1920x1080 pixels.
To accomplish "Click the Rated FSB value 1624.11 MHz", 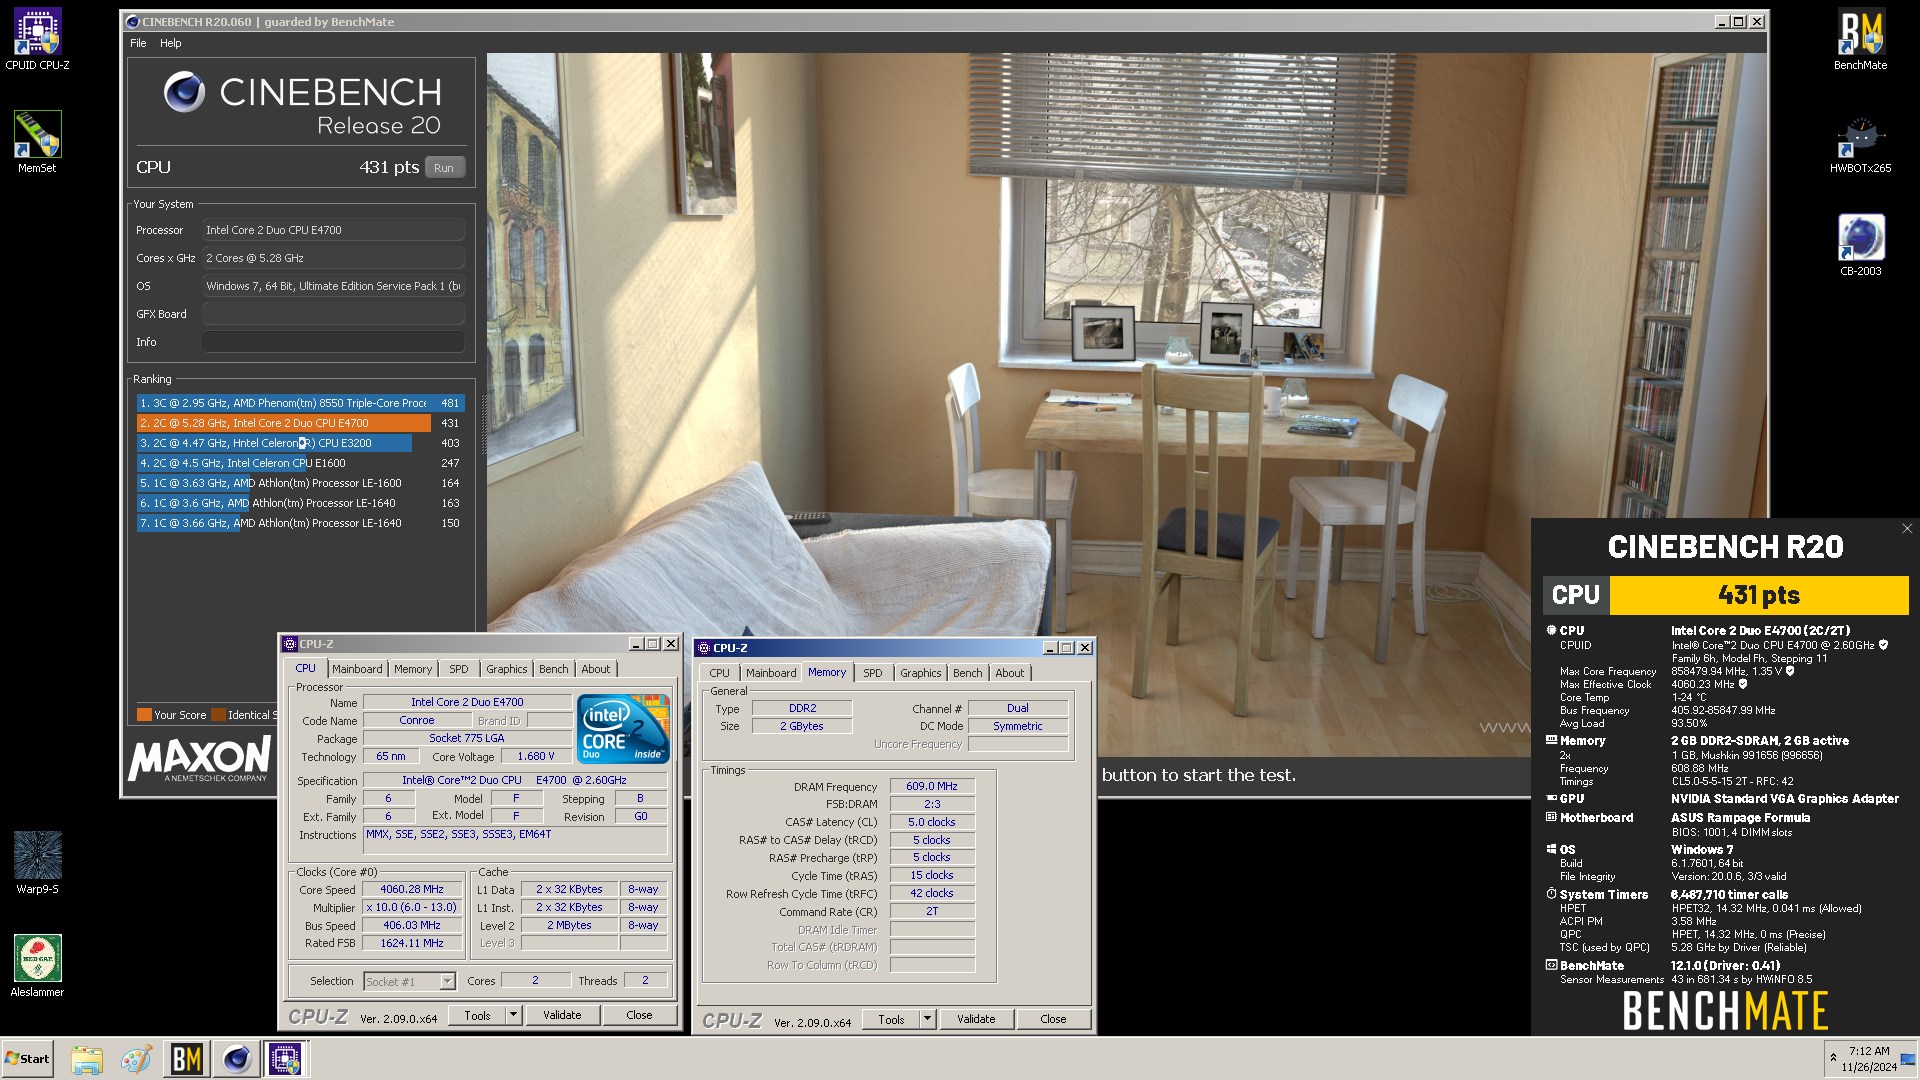I will point(412,944).
